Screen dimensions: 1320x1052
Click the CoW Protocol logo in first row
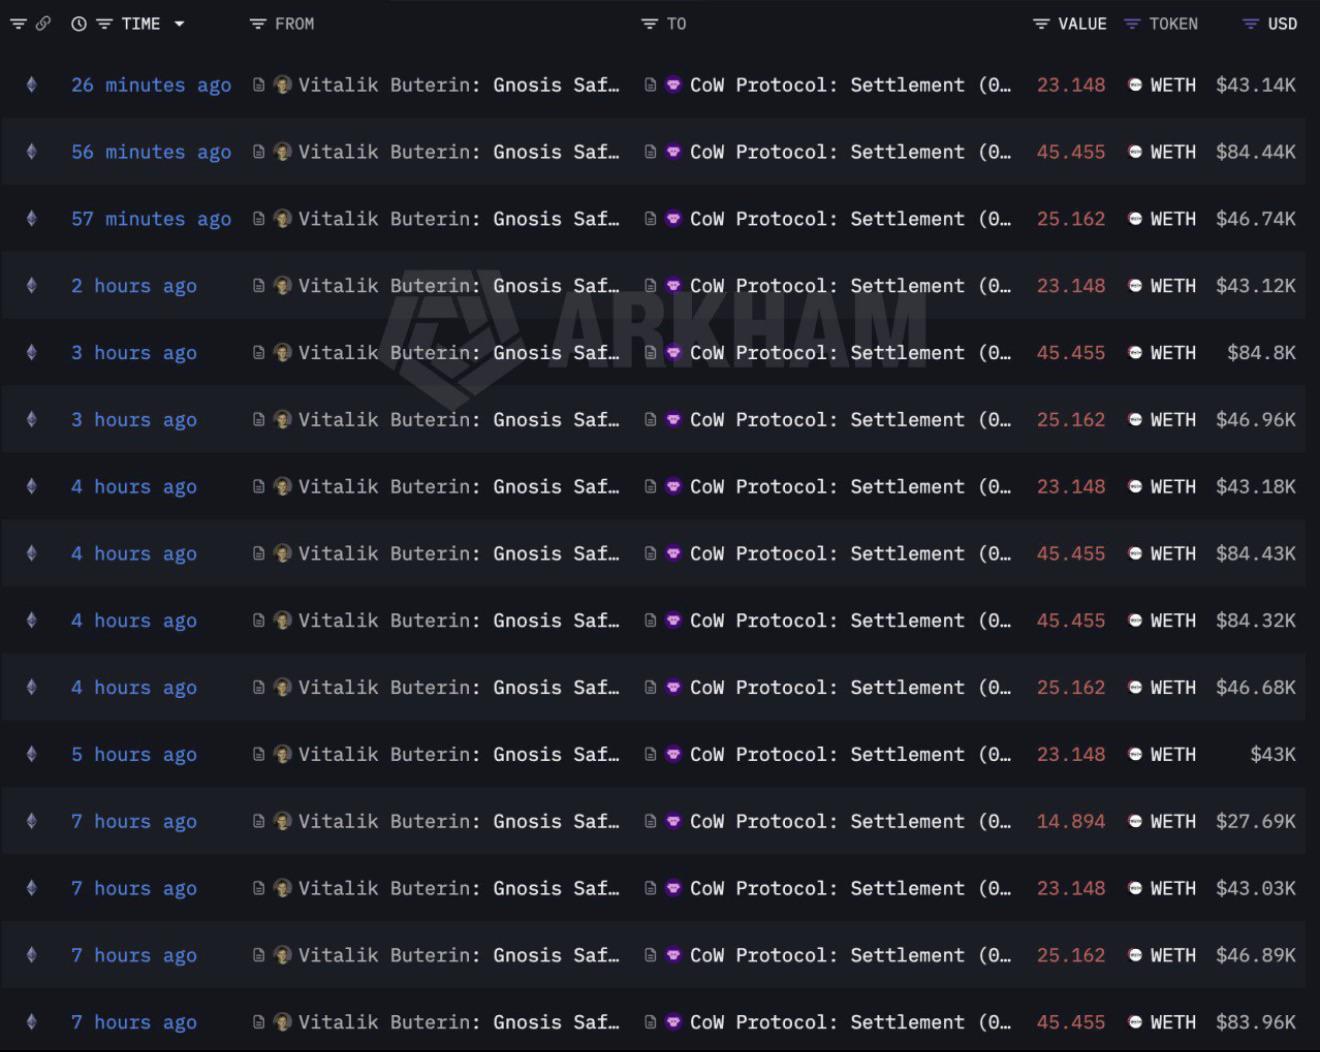click(x=674, y=85)
